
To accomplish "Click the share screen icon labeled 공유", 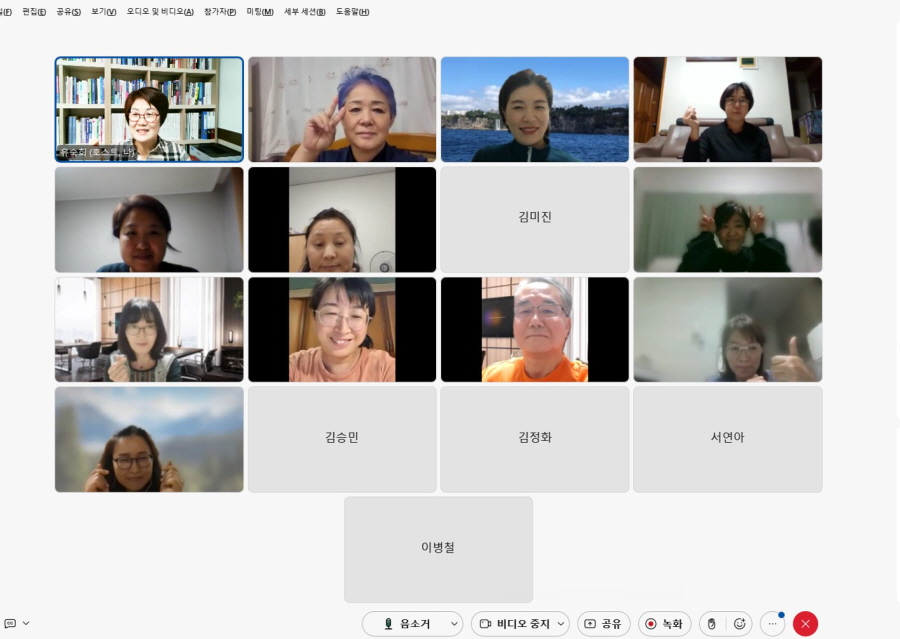I will [x=590, y=624].
